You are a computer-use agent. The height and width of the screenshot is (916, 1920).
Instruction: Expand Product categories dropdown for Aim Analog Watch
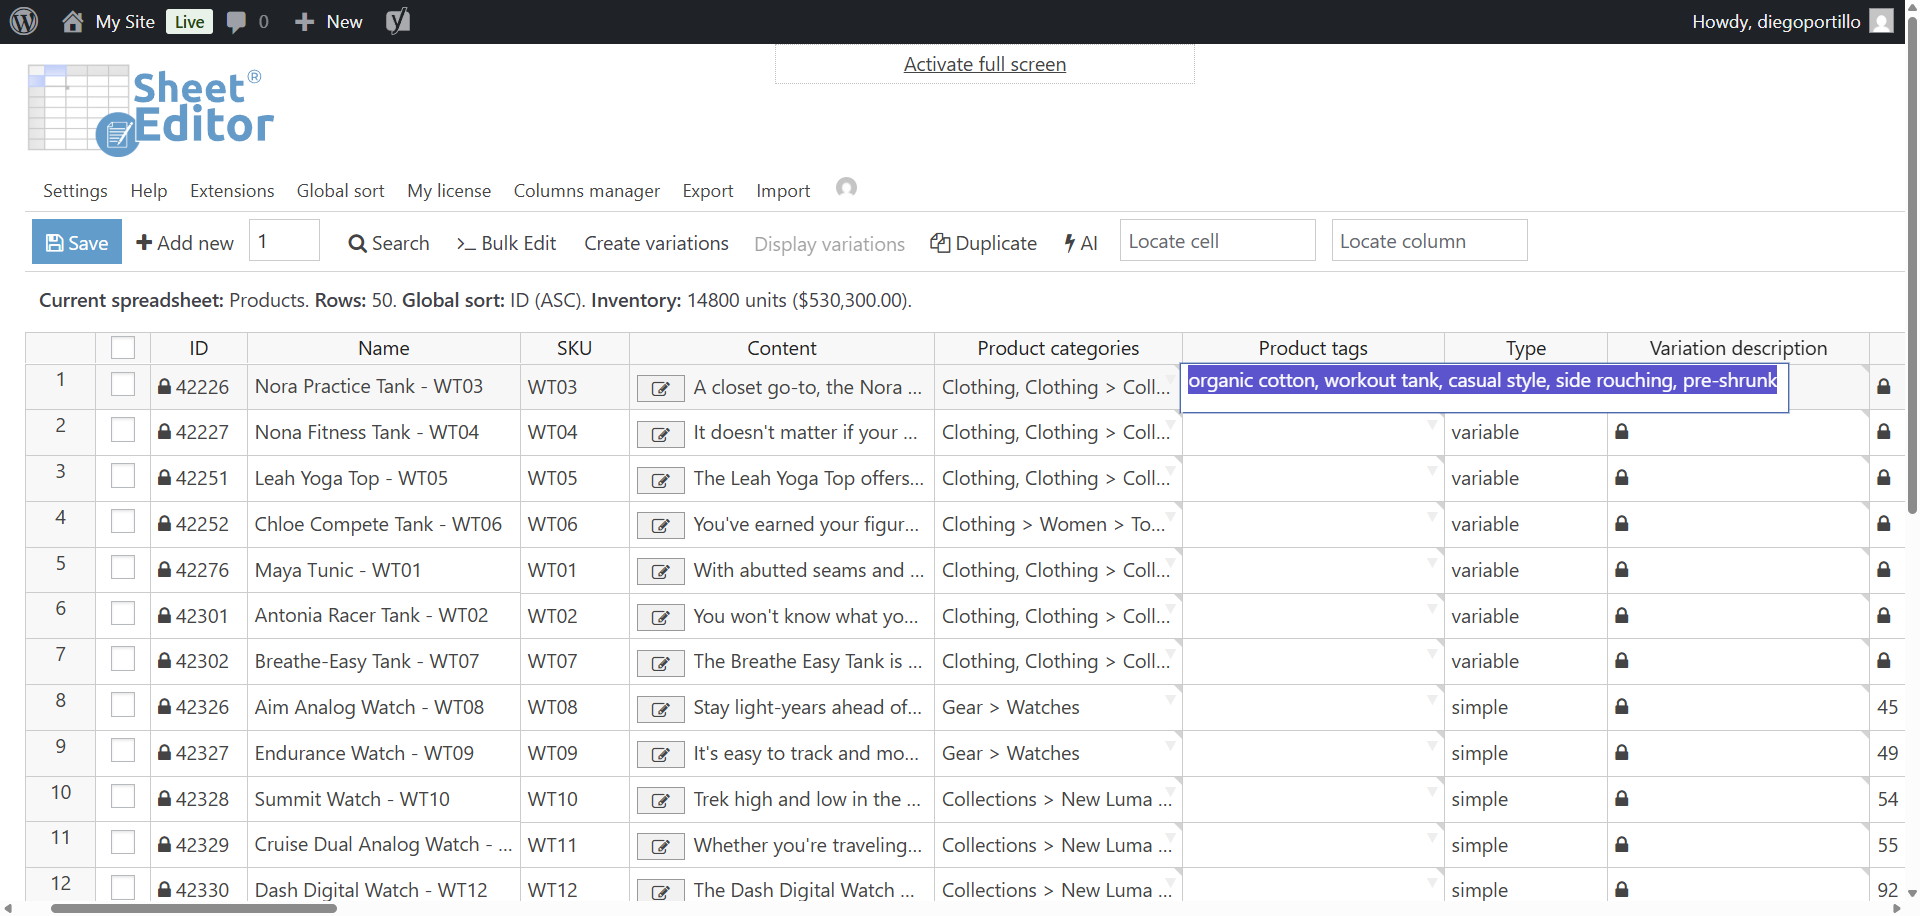point(1171,700)
